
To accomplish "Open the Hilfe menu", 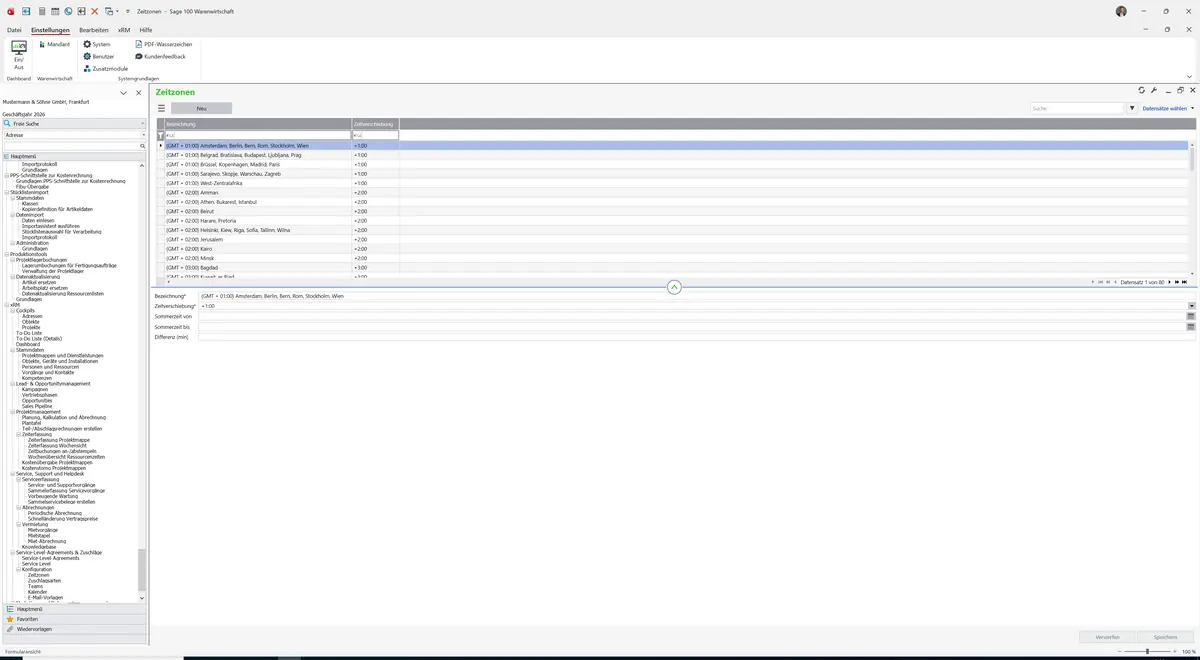I will [x=146, y=30].
